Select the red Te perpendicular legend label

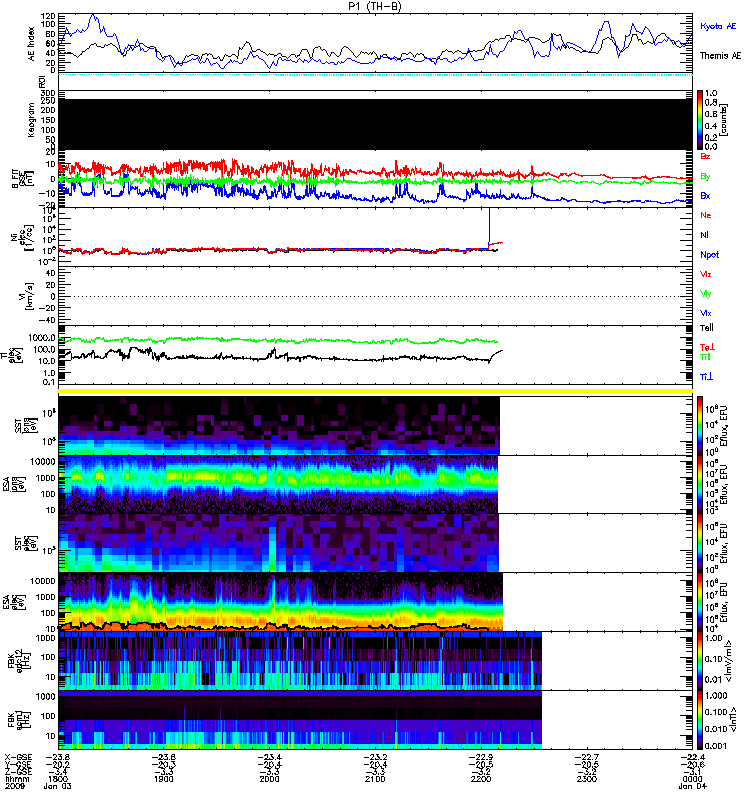tap(707, 347)
